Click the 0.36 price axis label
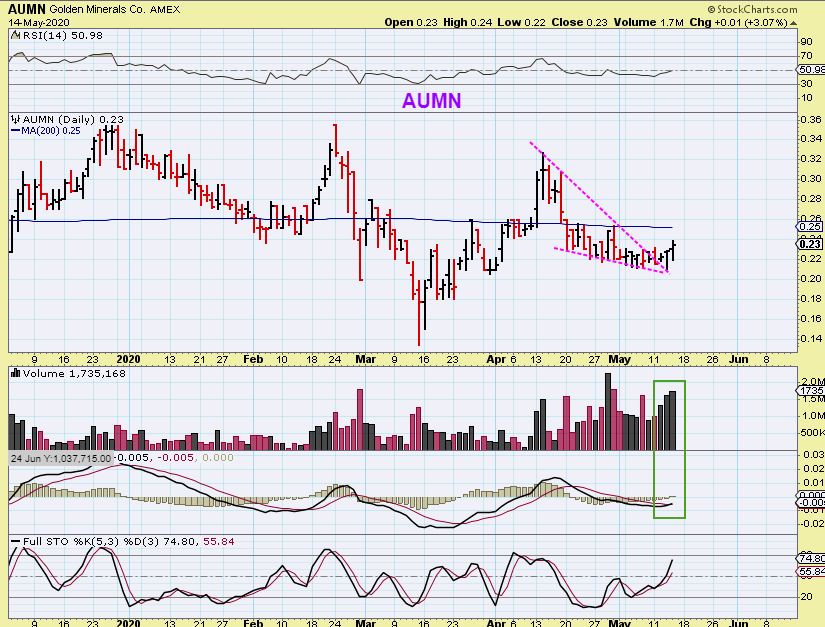Image resolution: width=825 pixels, height=627 pixels. pyautogui.click(x=811, y=119)
